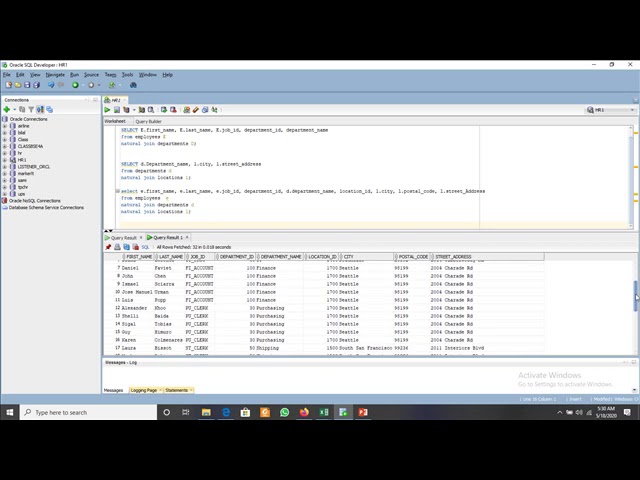Click 'Colmenares' last name cell

168,340
